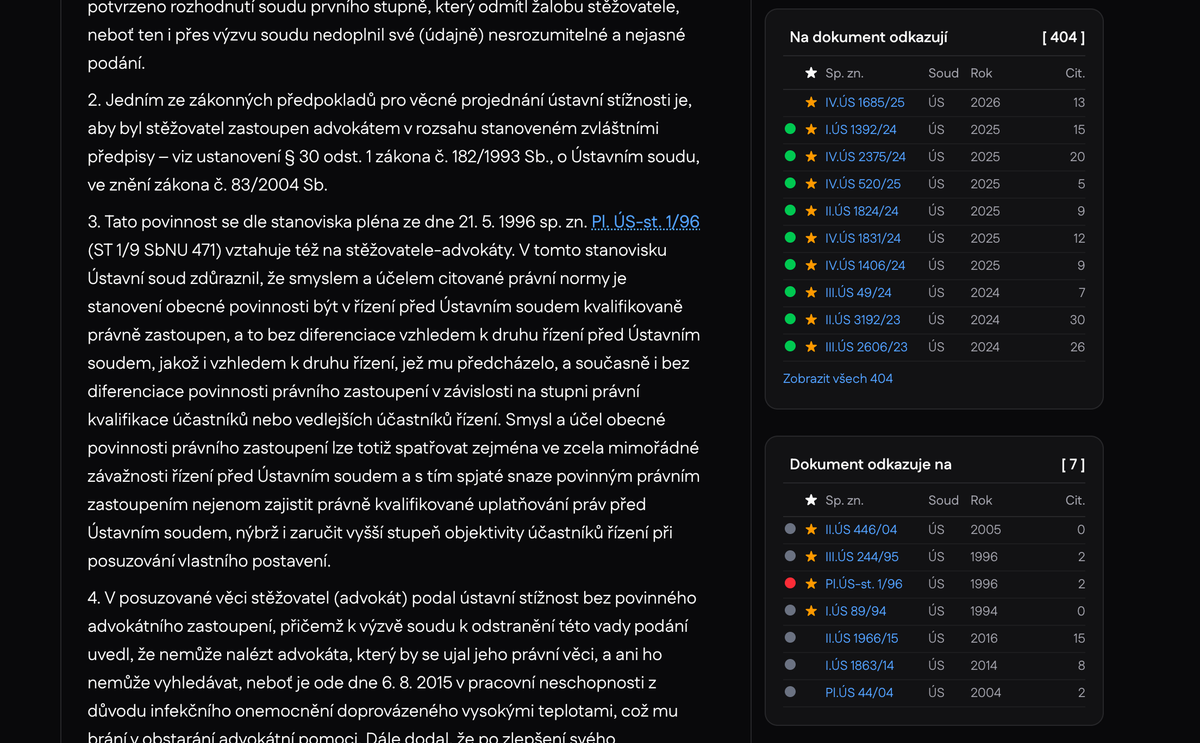The width and height of the screenshot is (1200, 743).
Task: Show all 404 citing documents
Action: 838,379
